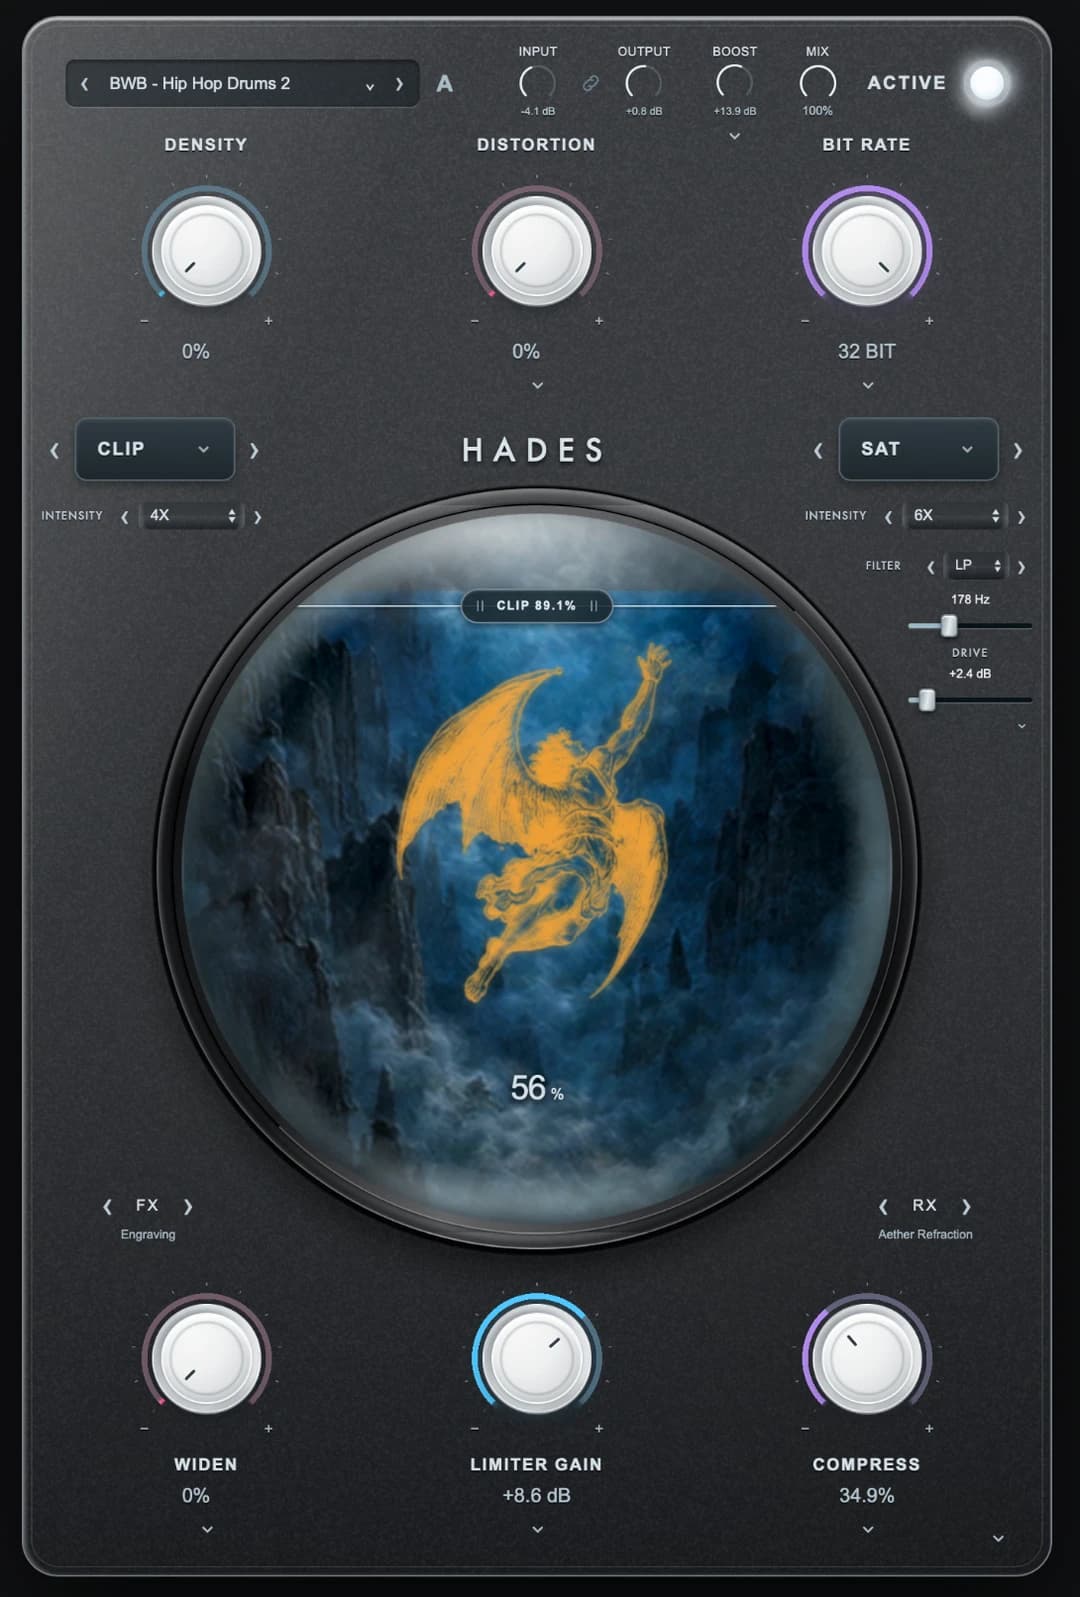This screenshot has width=1080, height=1597.
Task: Click the 178 Hz filter frequency slider handle
Action: 949,626
